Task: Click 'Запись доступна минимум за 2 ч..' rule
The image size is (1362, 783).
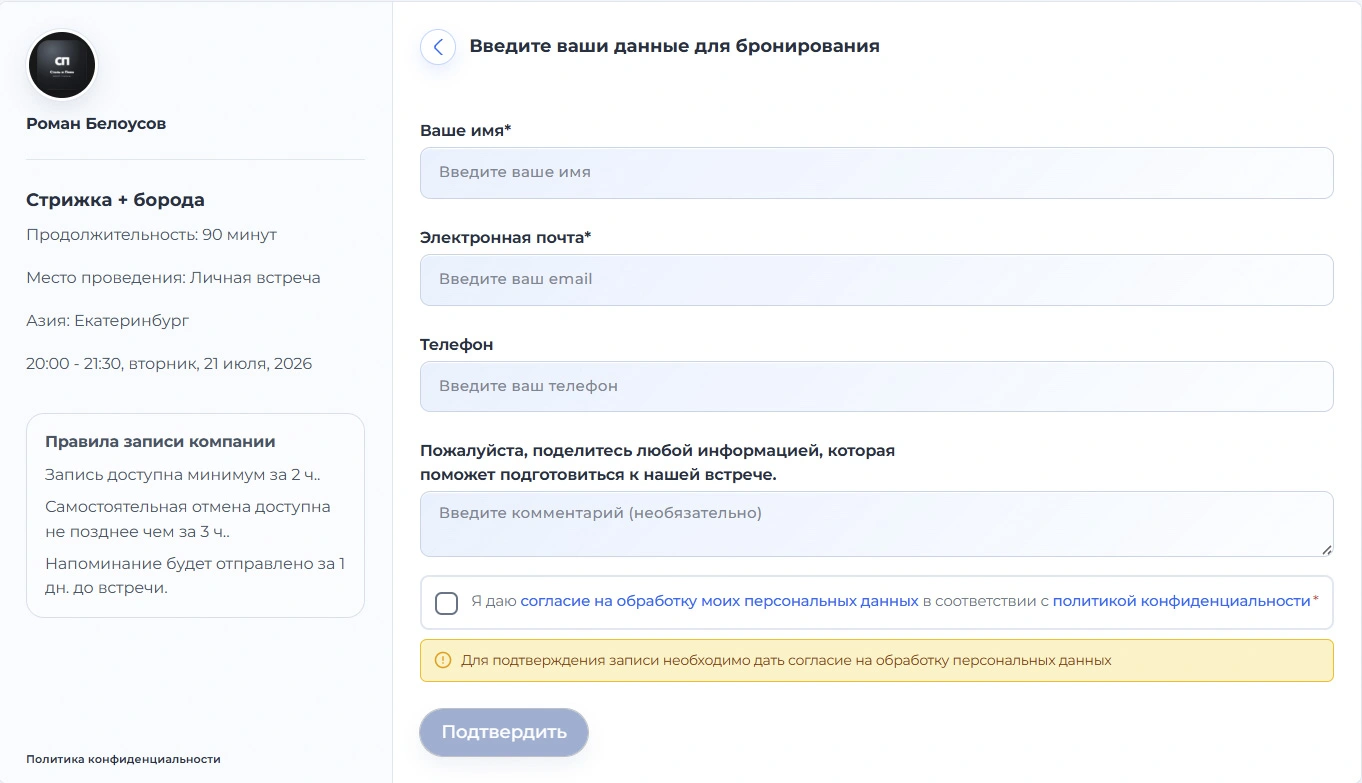Action: click(x=183, y=475)
